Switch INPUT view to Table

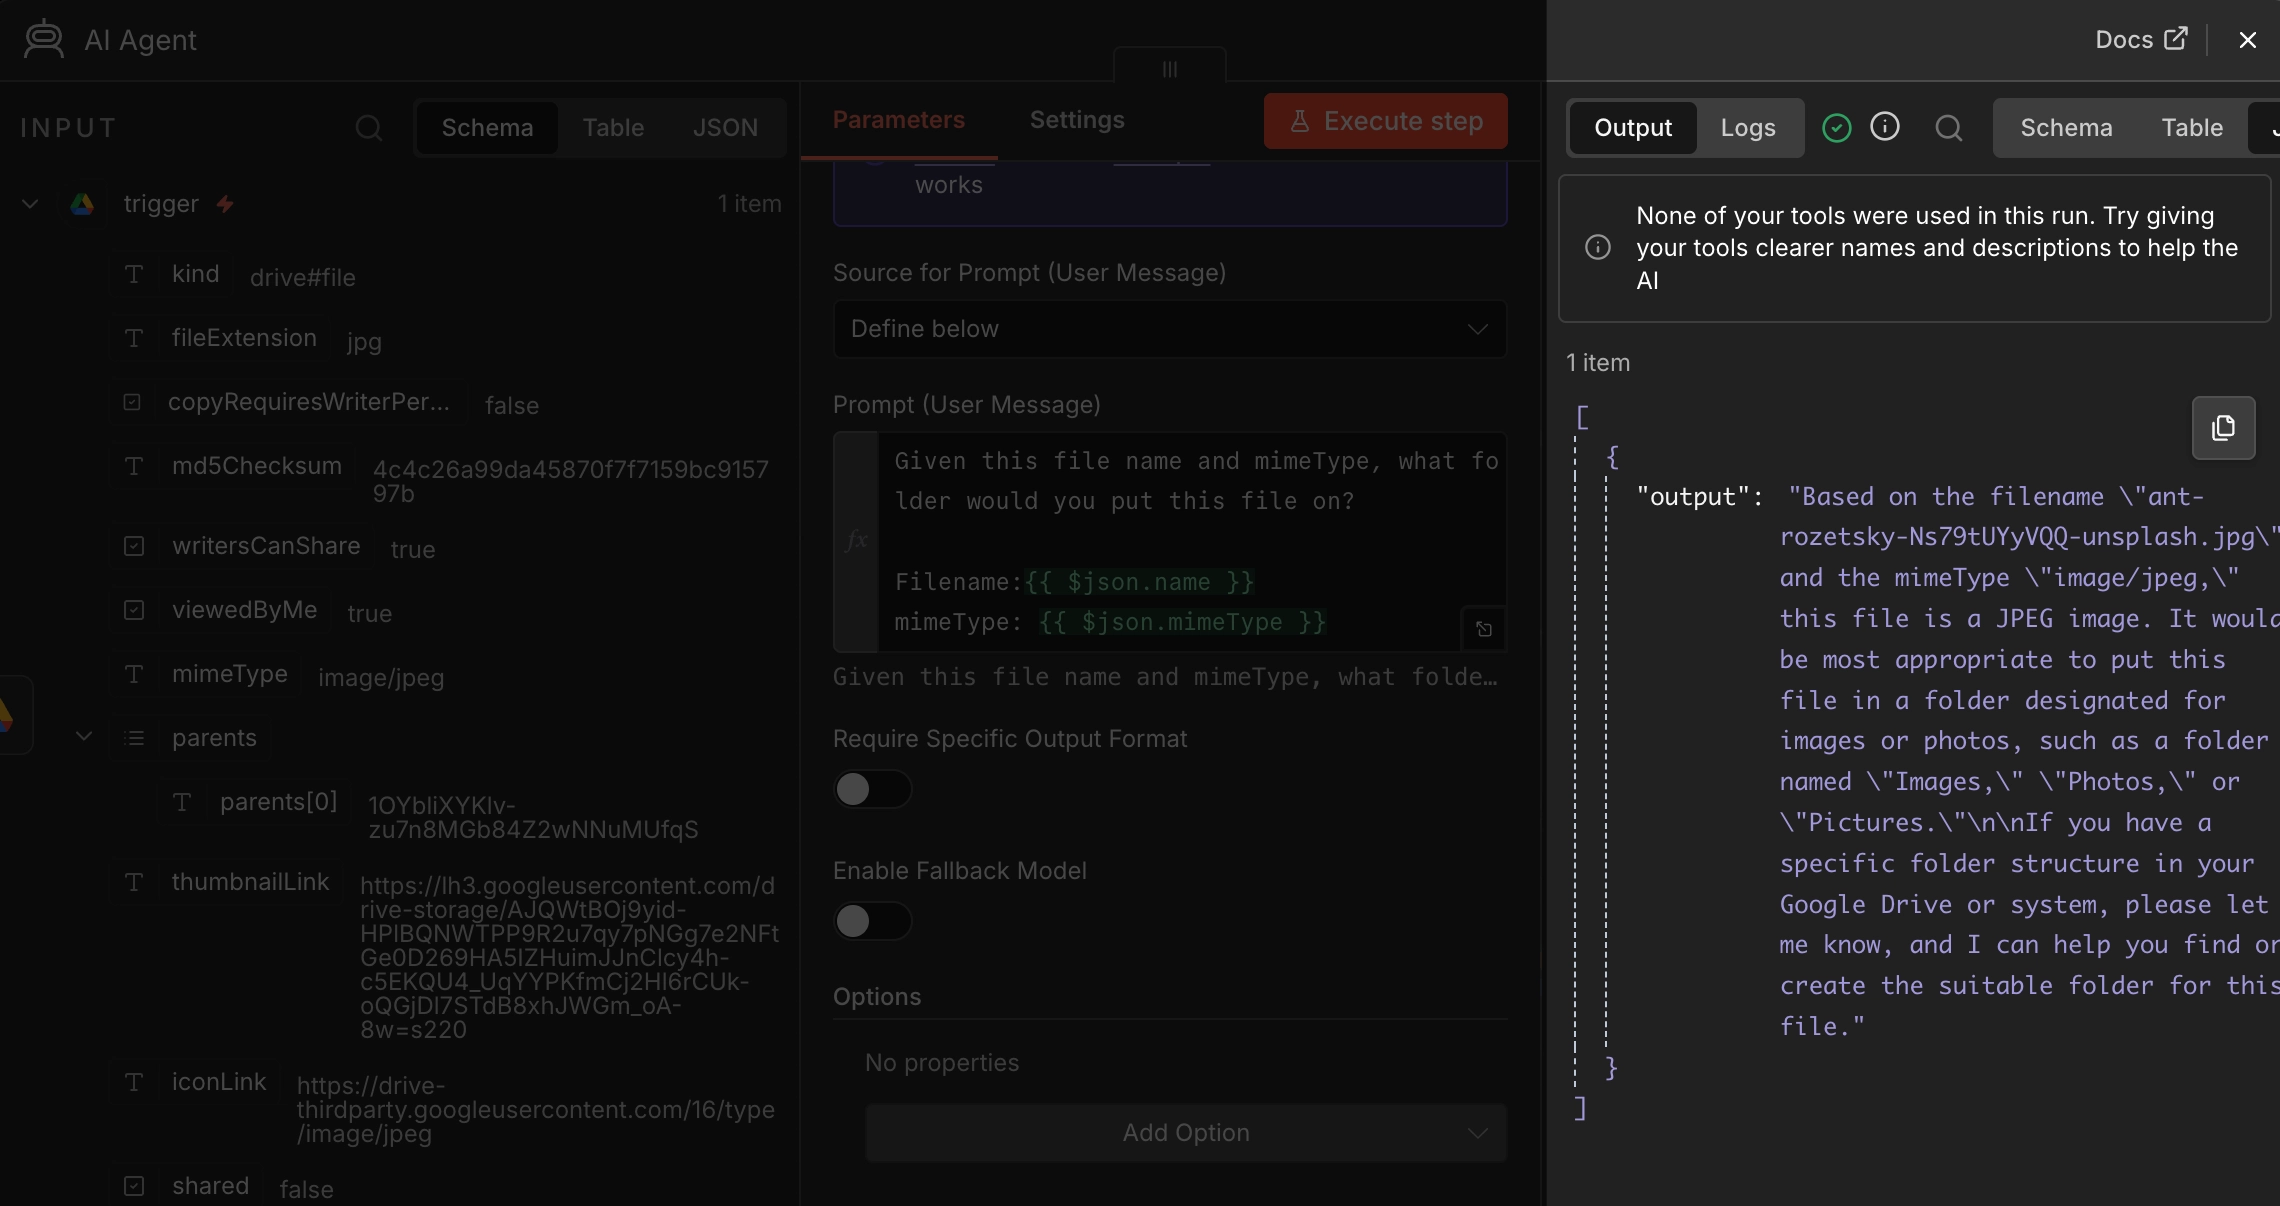point(613,128)
